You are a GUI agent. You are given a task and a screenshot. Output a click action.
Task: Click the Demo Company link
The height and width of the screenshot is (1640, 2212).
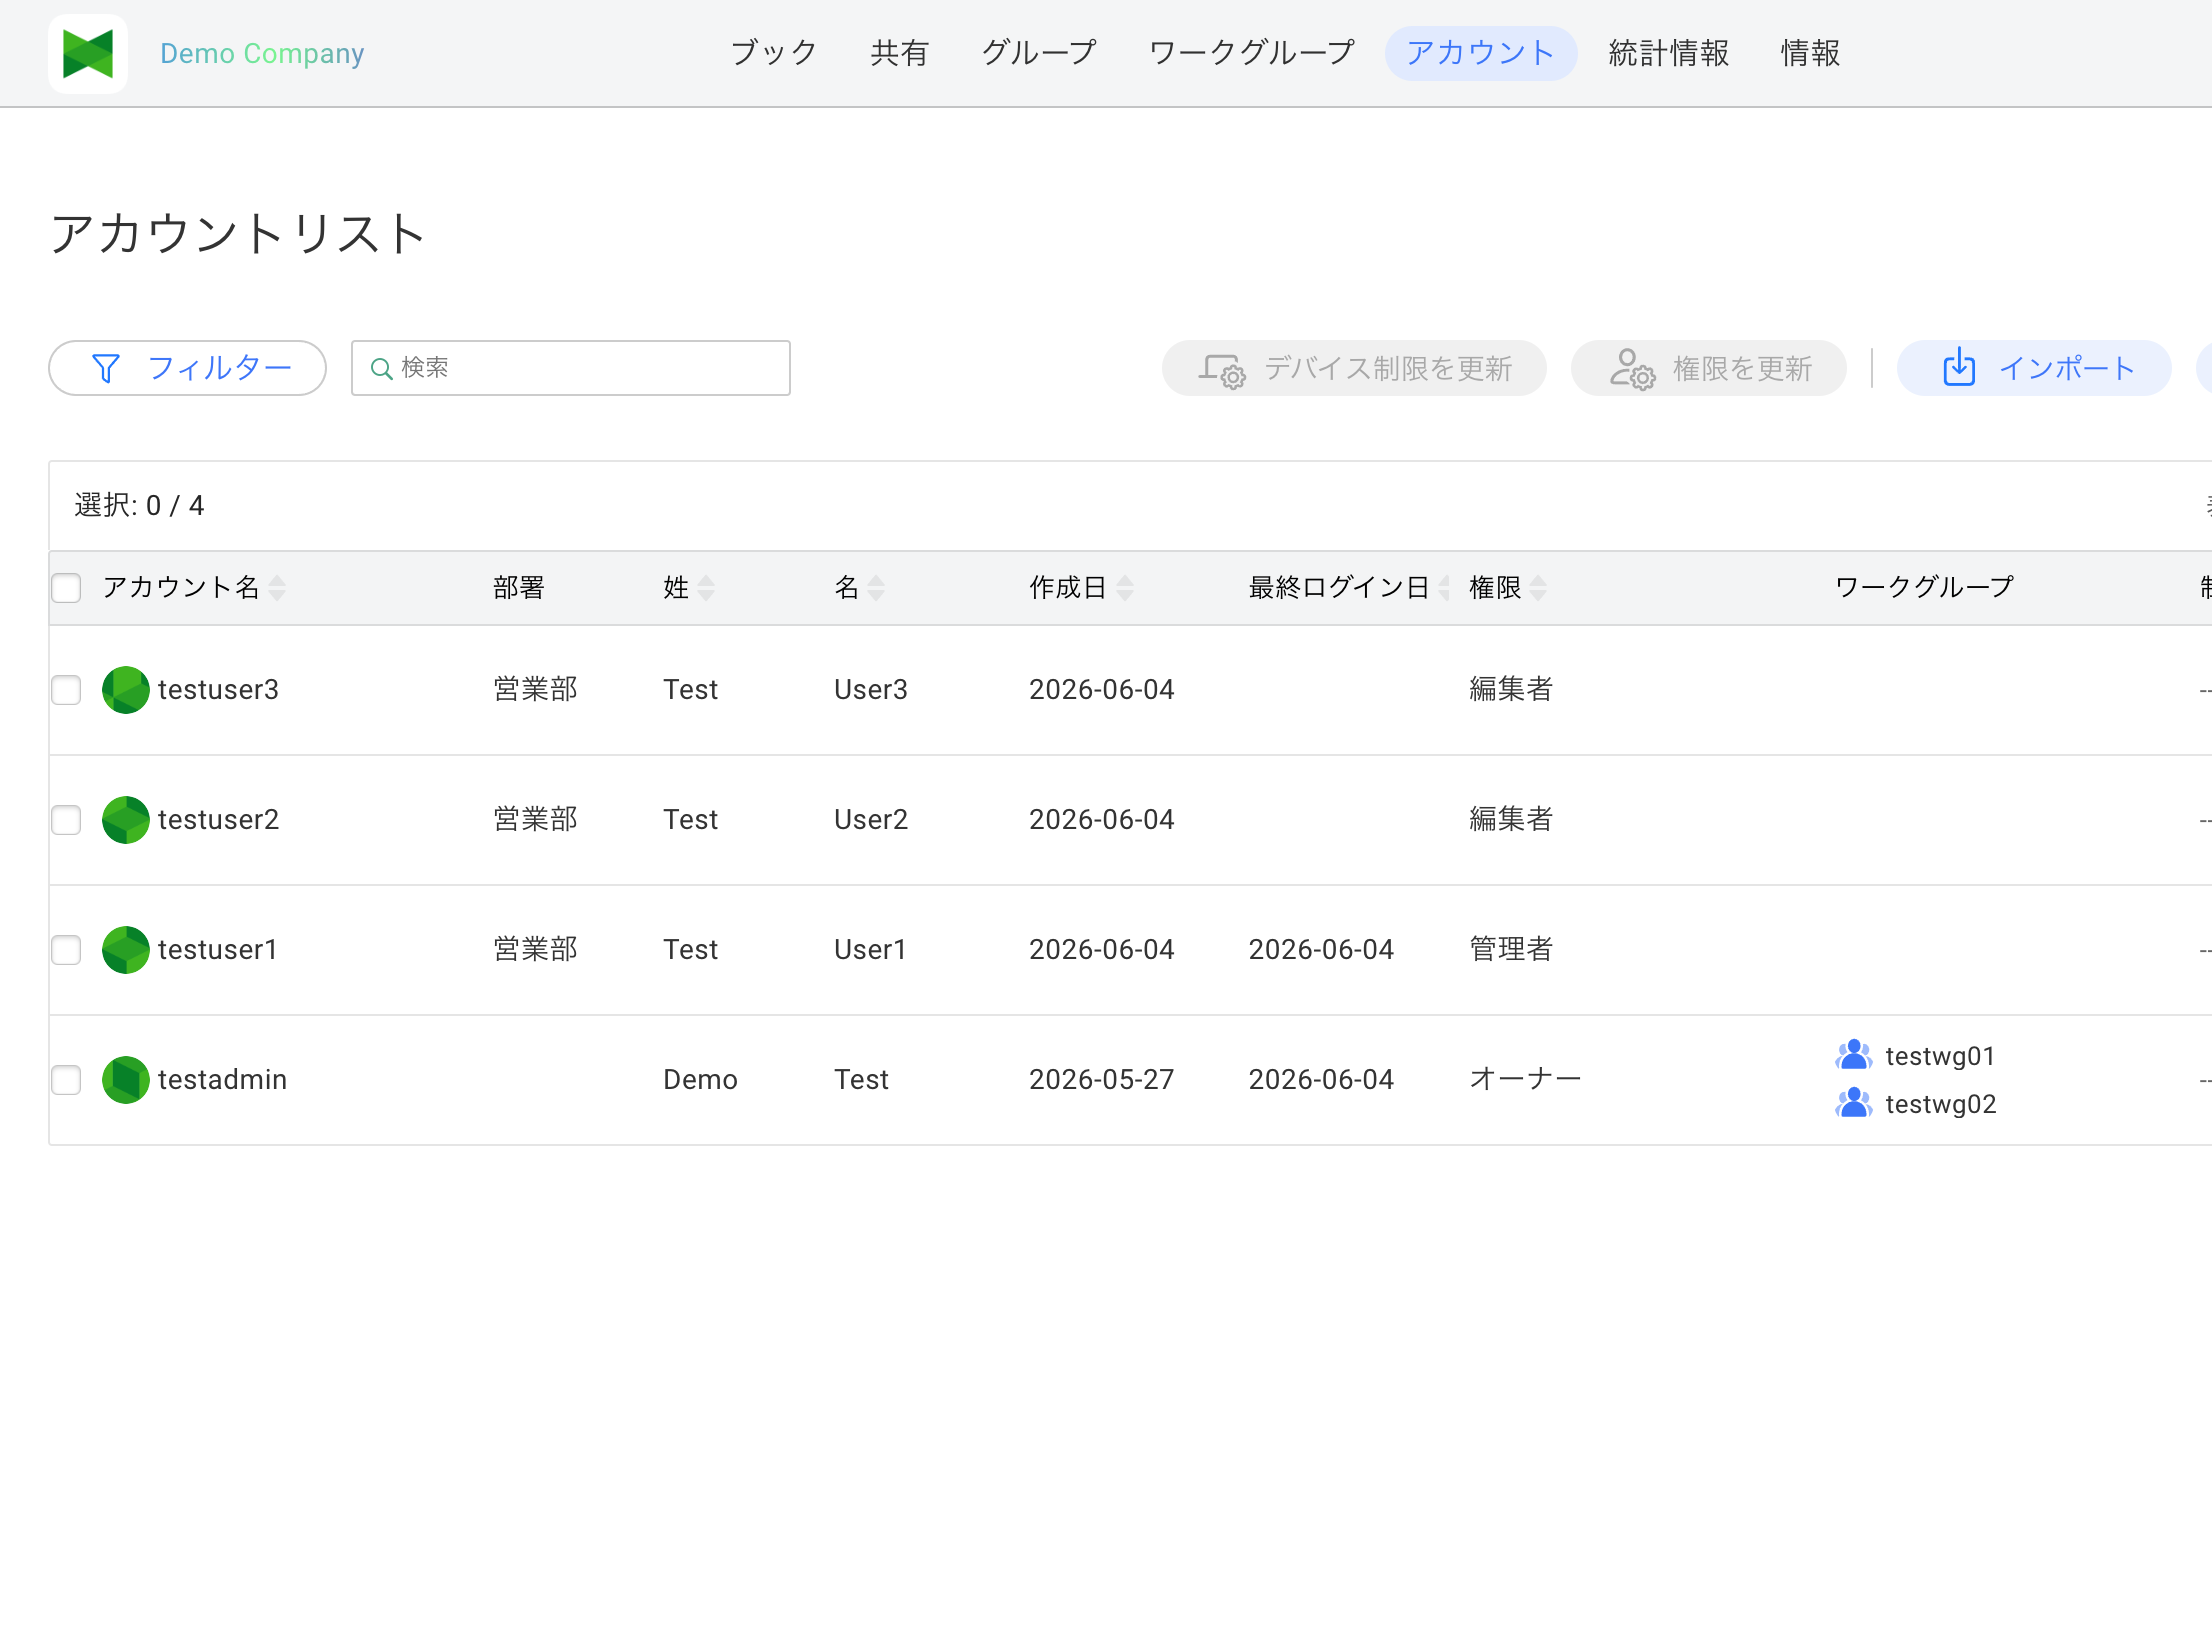tap(262, 53)
